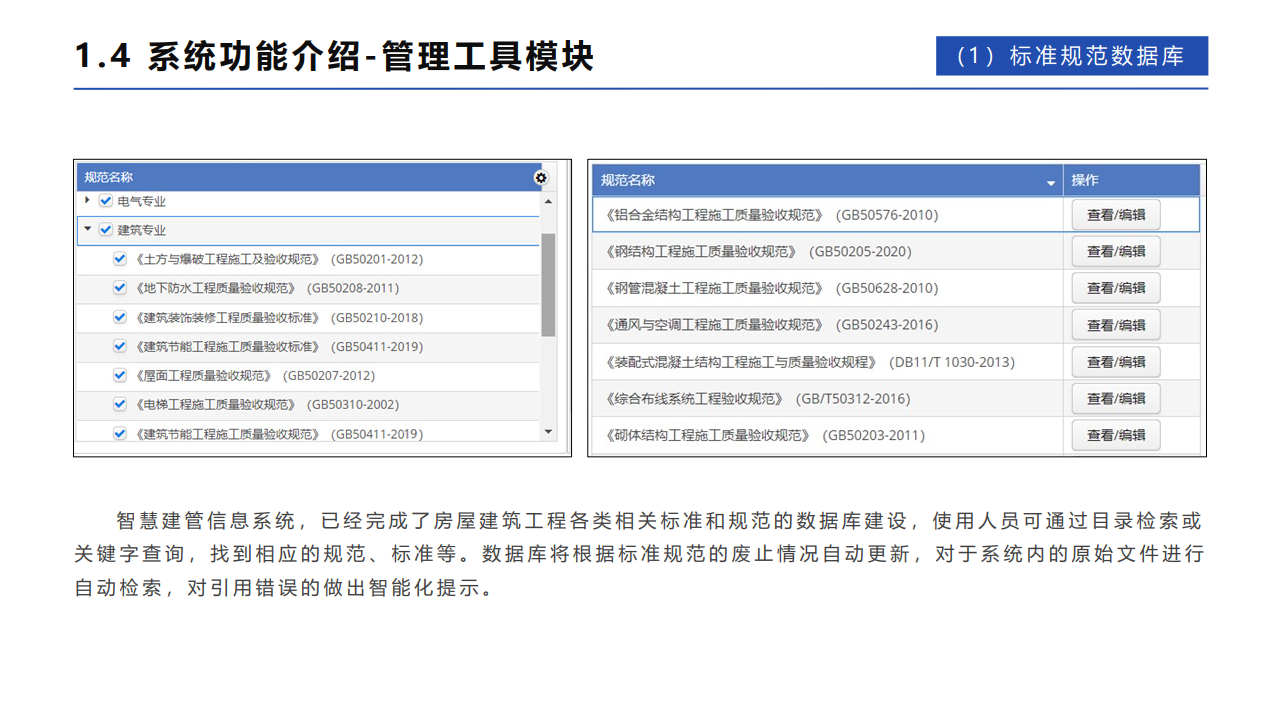
Task: Click 查看/编辑 for 砌体结构工程施工质量验收规范
Action: click(1116, 435)
